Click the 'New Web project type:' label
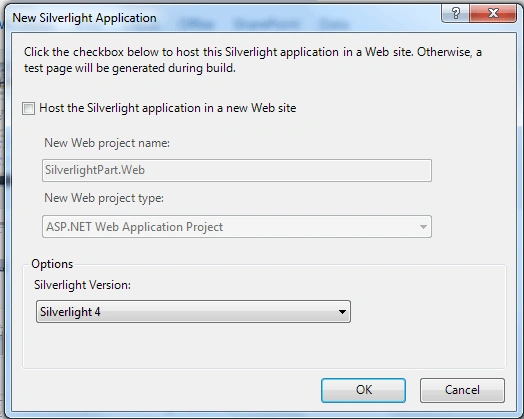This screenshot has width=524, height=419. [x=104, y=198]
